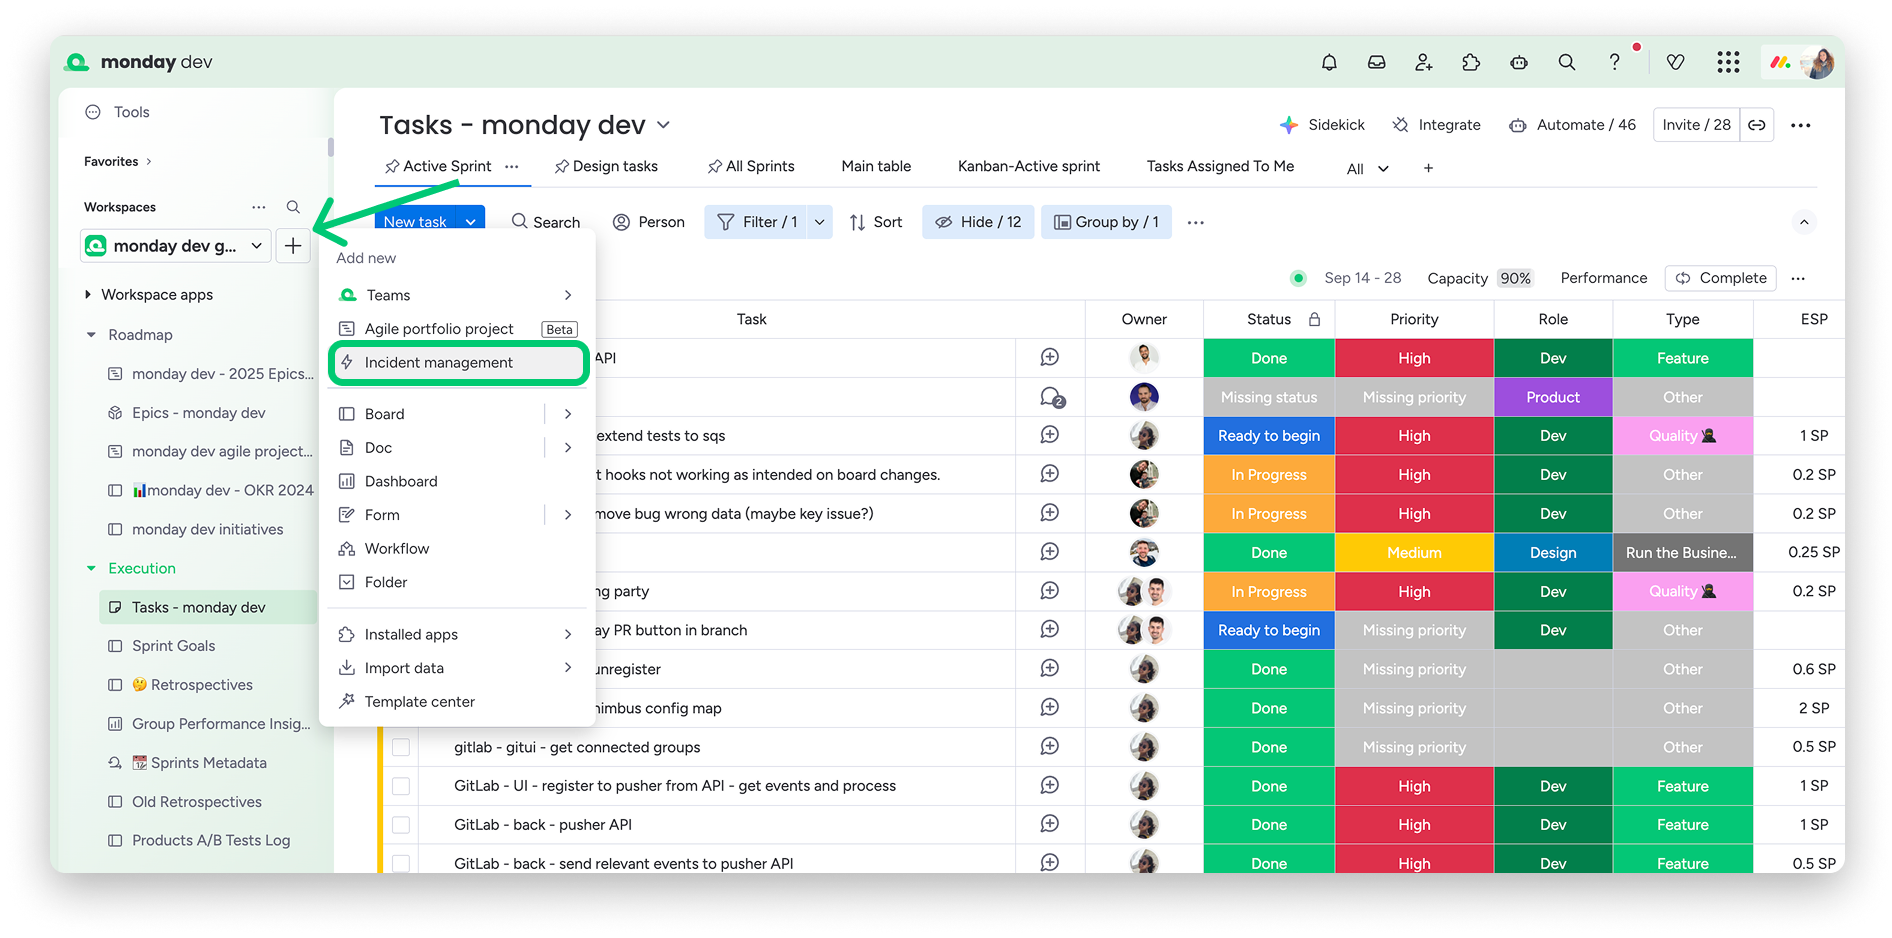Open updates for 'GitLab - back - pusher API' row
1892x938 pixels.
coord(1050,824)
